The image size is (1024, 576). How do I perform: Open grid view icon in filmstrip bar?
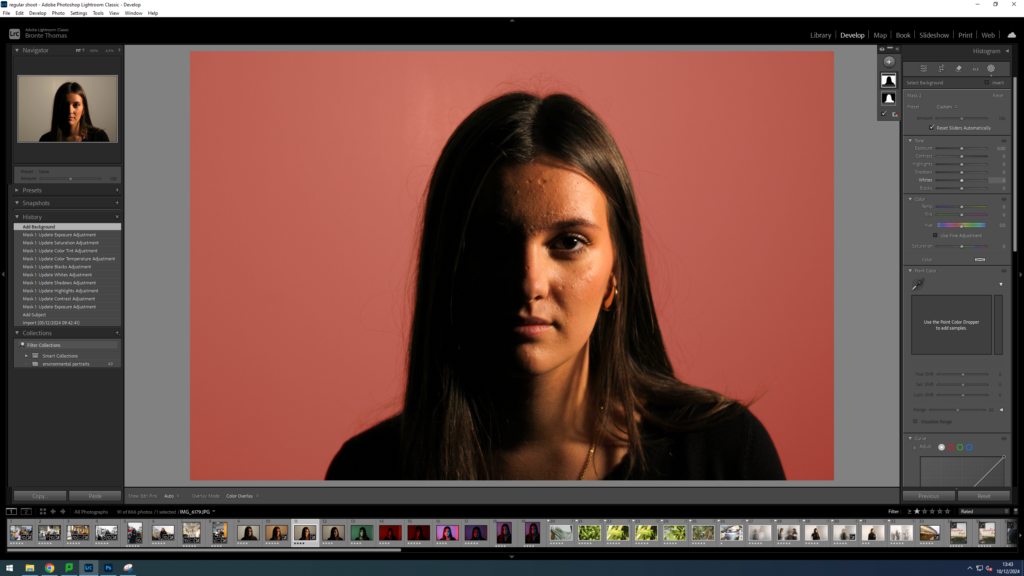[43, 512]
